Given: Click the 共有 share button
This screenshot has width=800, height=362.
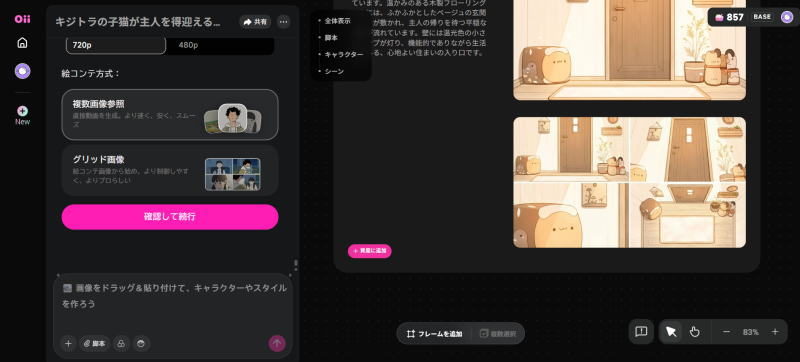Looking at the screenshot, I should pyautogui.click(x=255, y=22).
